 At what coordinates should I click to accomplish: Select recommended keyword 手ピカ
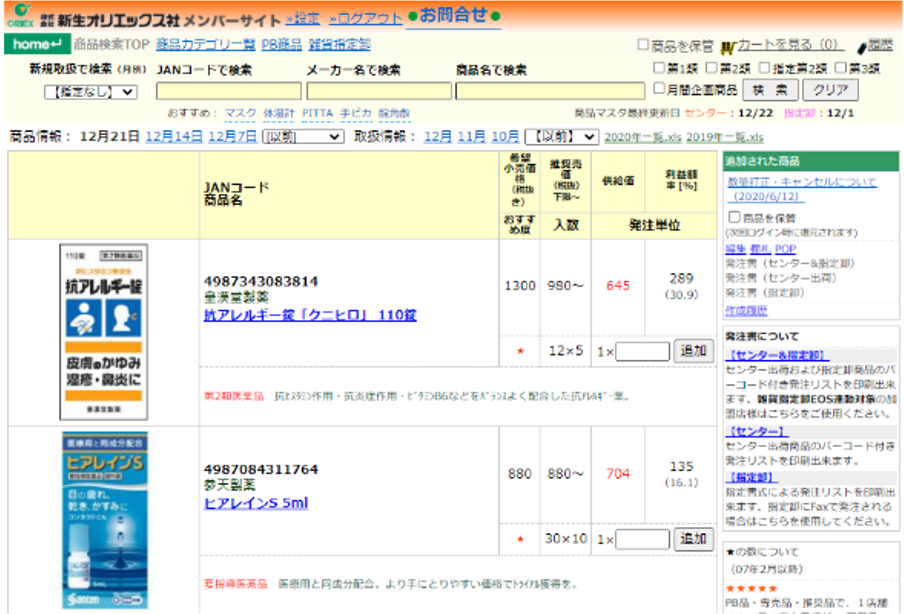[356, 114]
